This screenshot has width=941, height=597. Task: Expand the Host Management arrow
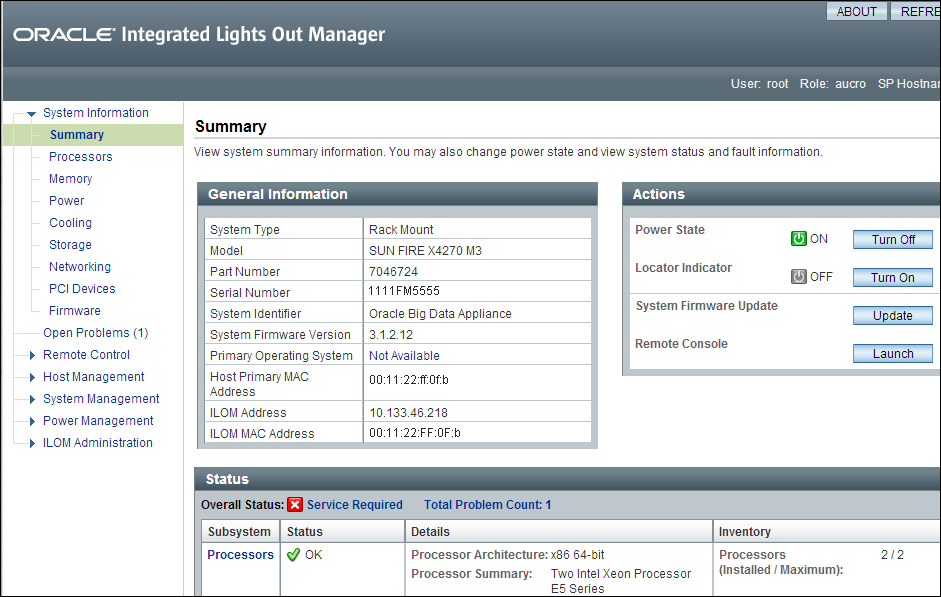click(x=32, y=377)
